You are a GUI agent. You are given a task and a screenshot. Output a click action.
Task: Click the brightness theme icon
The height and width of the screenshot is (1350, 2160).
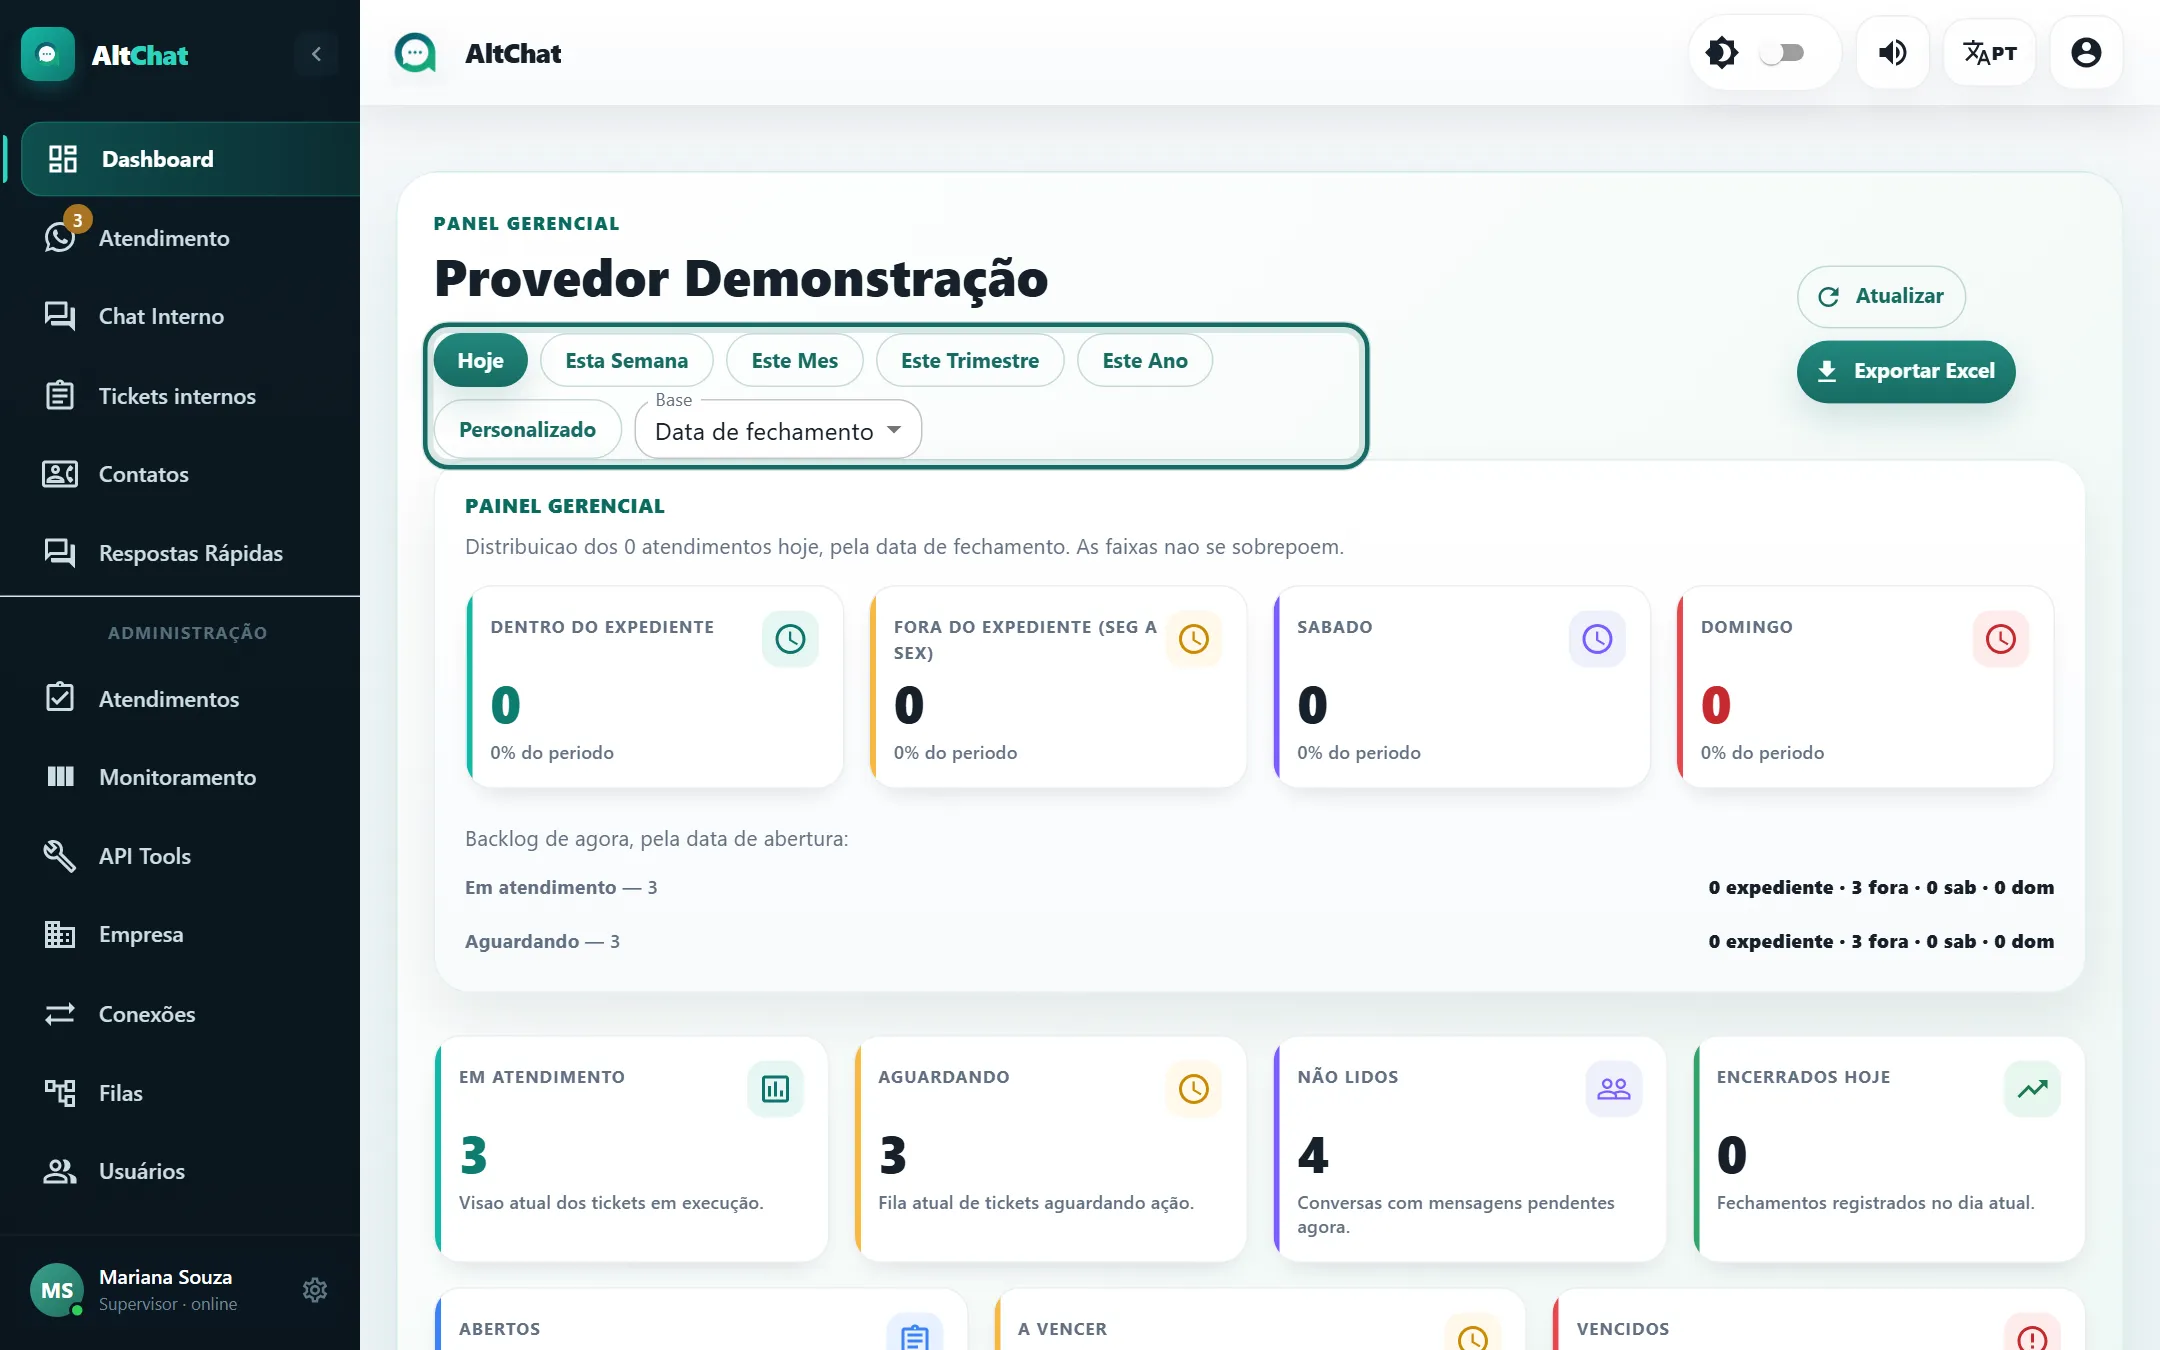(x=1721, y=53)
